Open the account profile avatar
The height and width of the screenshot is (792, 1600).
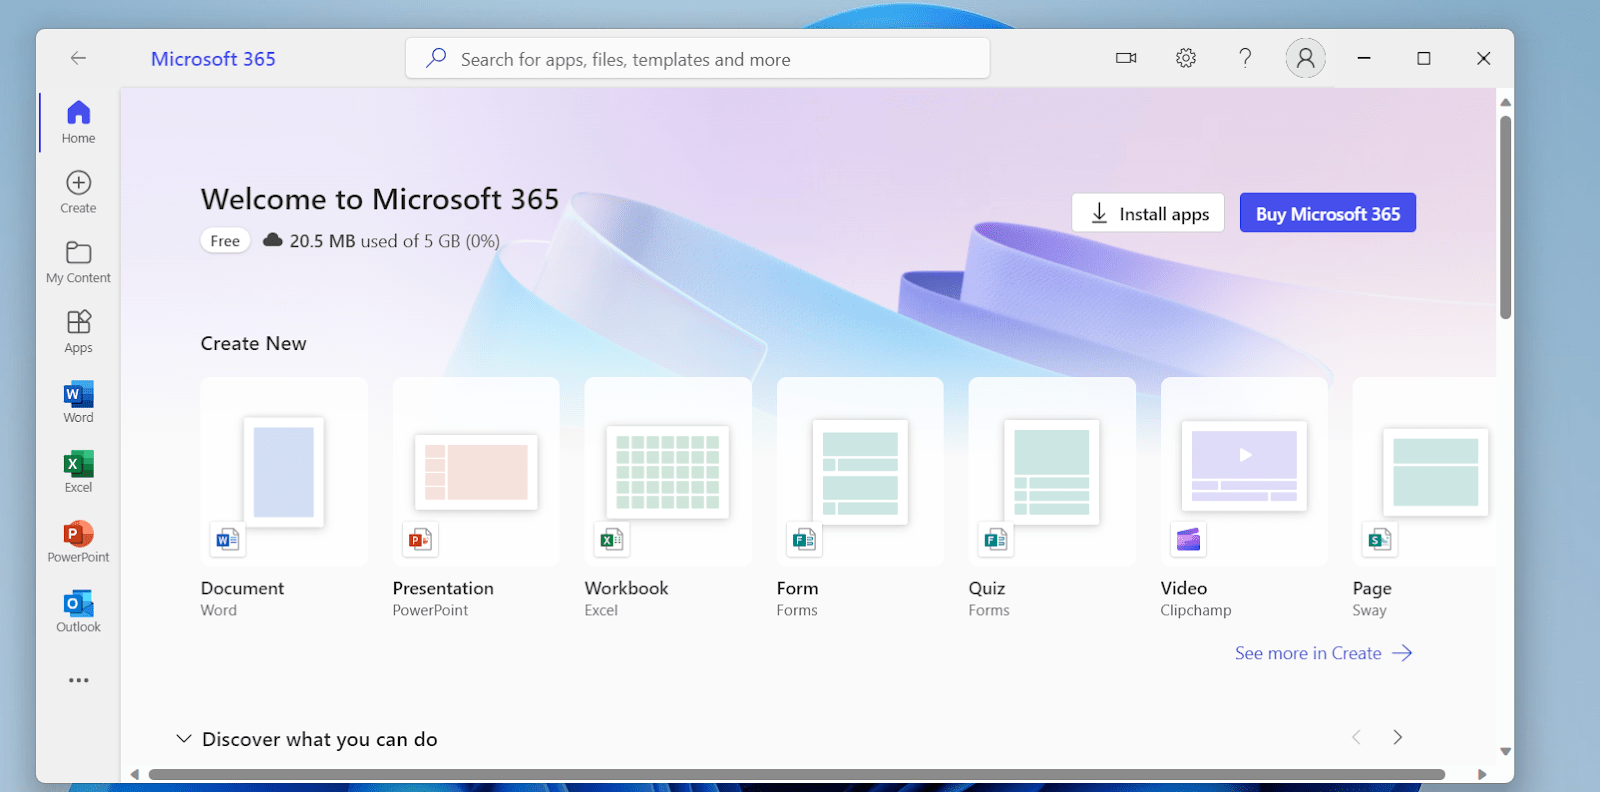tap(1305, 58)
